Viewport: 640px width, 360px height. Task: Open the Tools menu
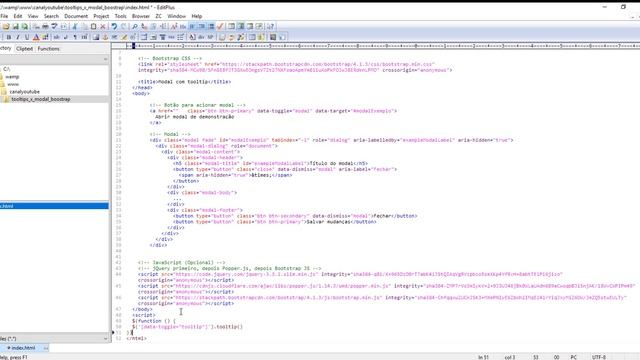click(x=120, y=16)
